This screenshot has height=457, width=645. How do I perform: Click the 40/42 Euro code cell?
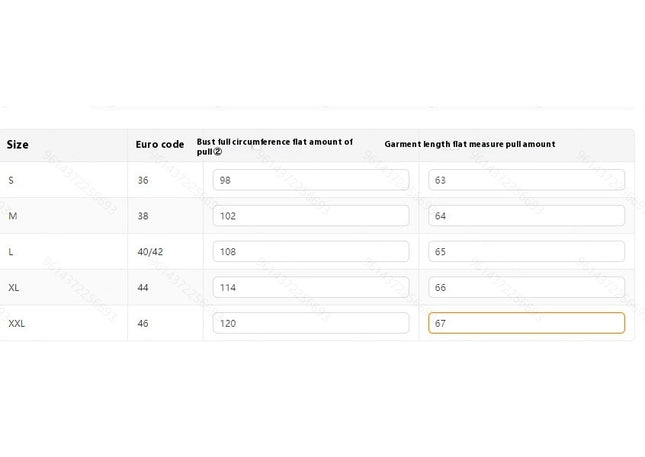150,252
